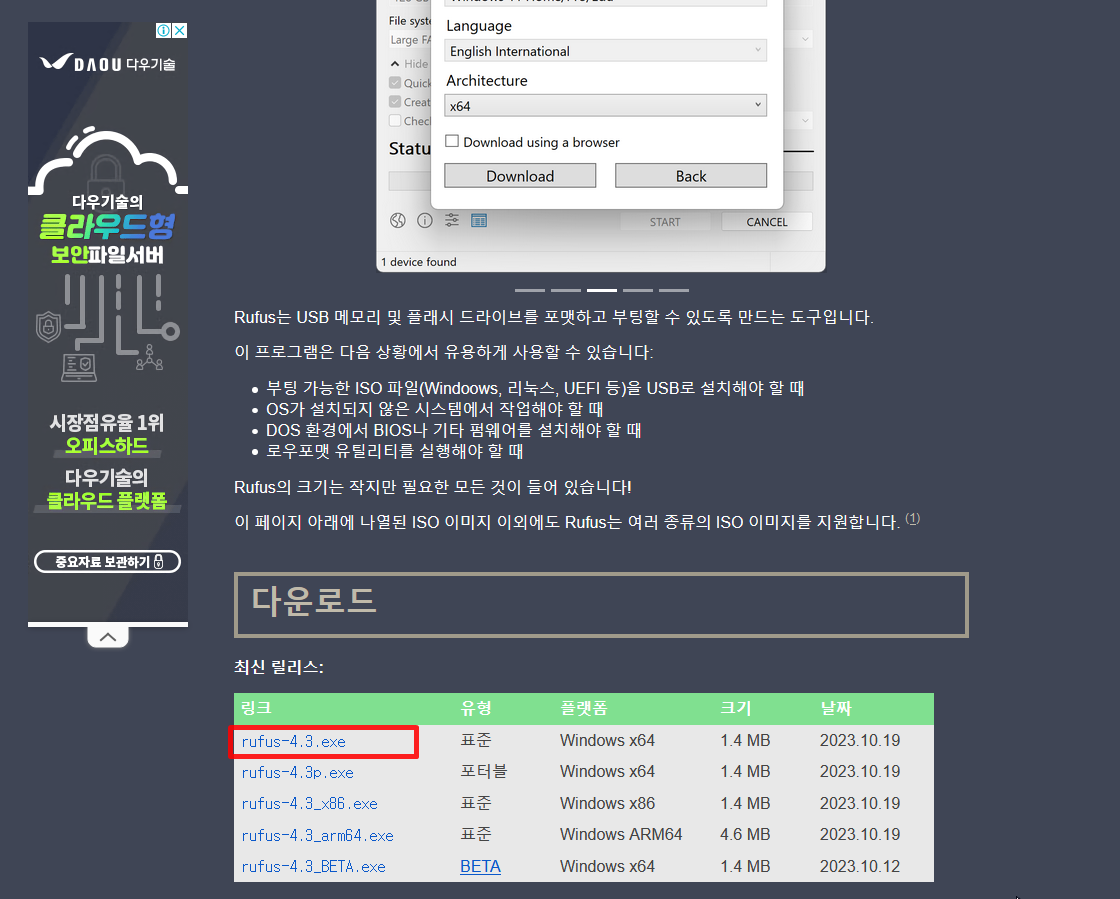Click the ad cloud lock illustration
Viewport: 1120px width, 899px height.
[x=107, y=161]
